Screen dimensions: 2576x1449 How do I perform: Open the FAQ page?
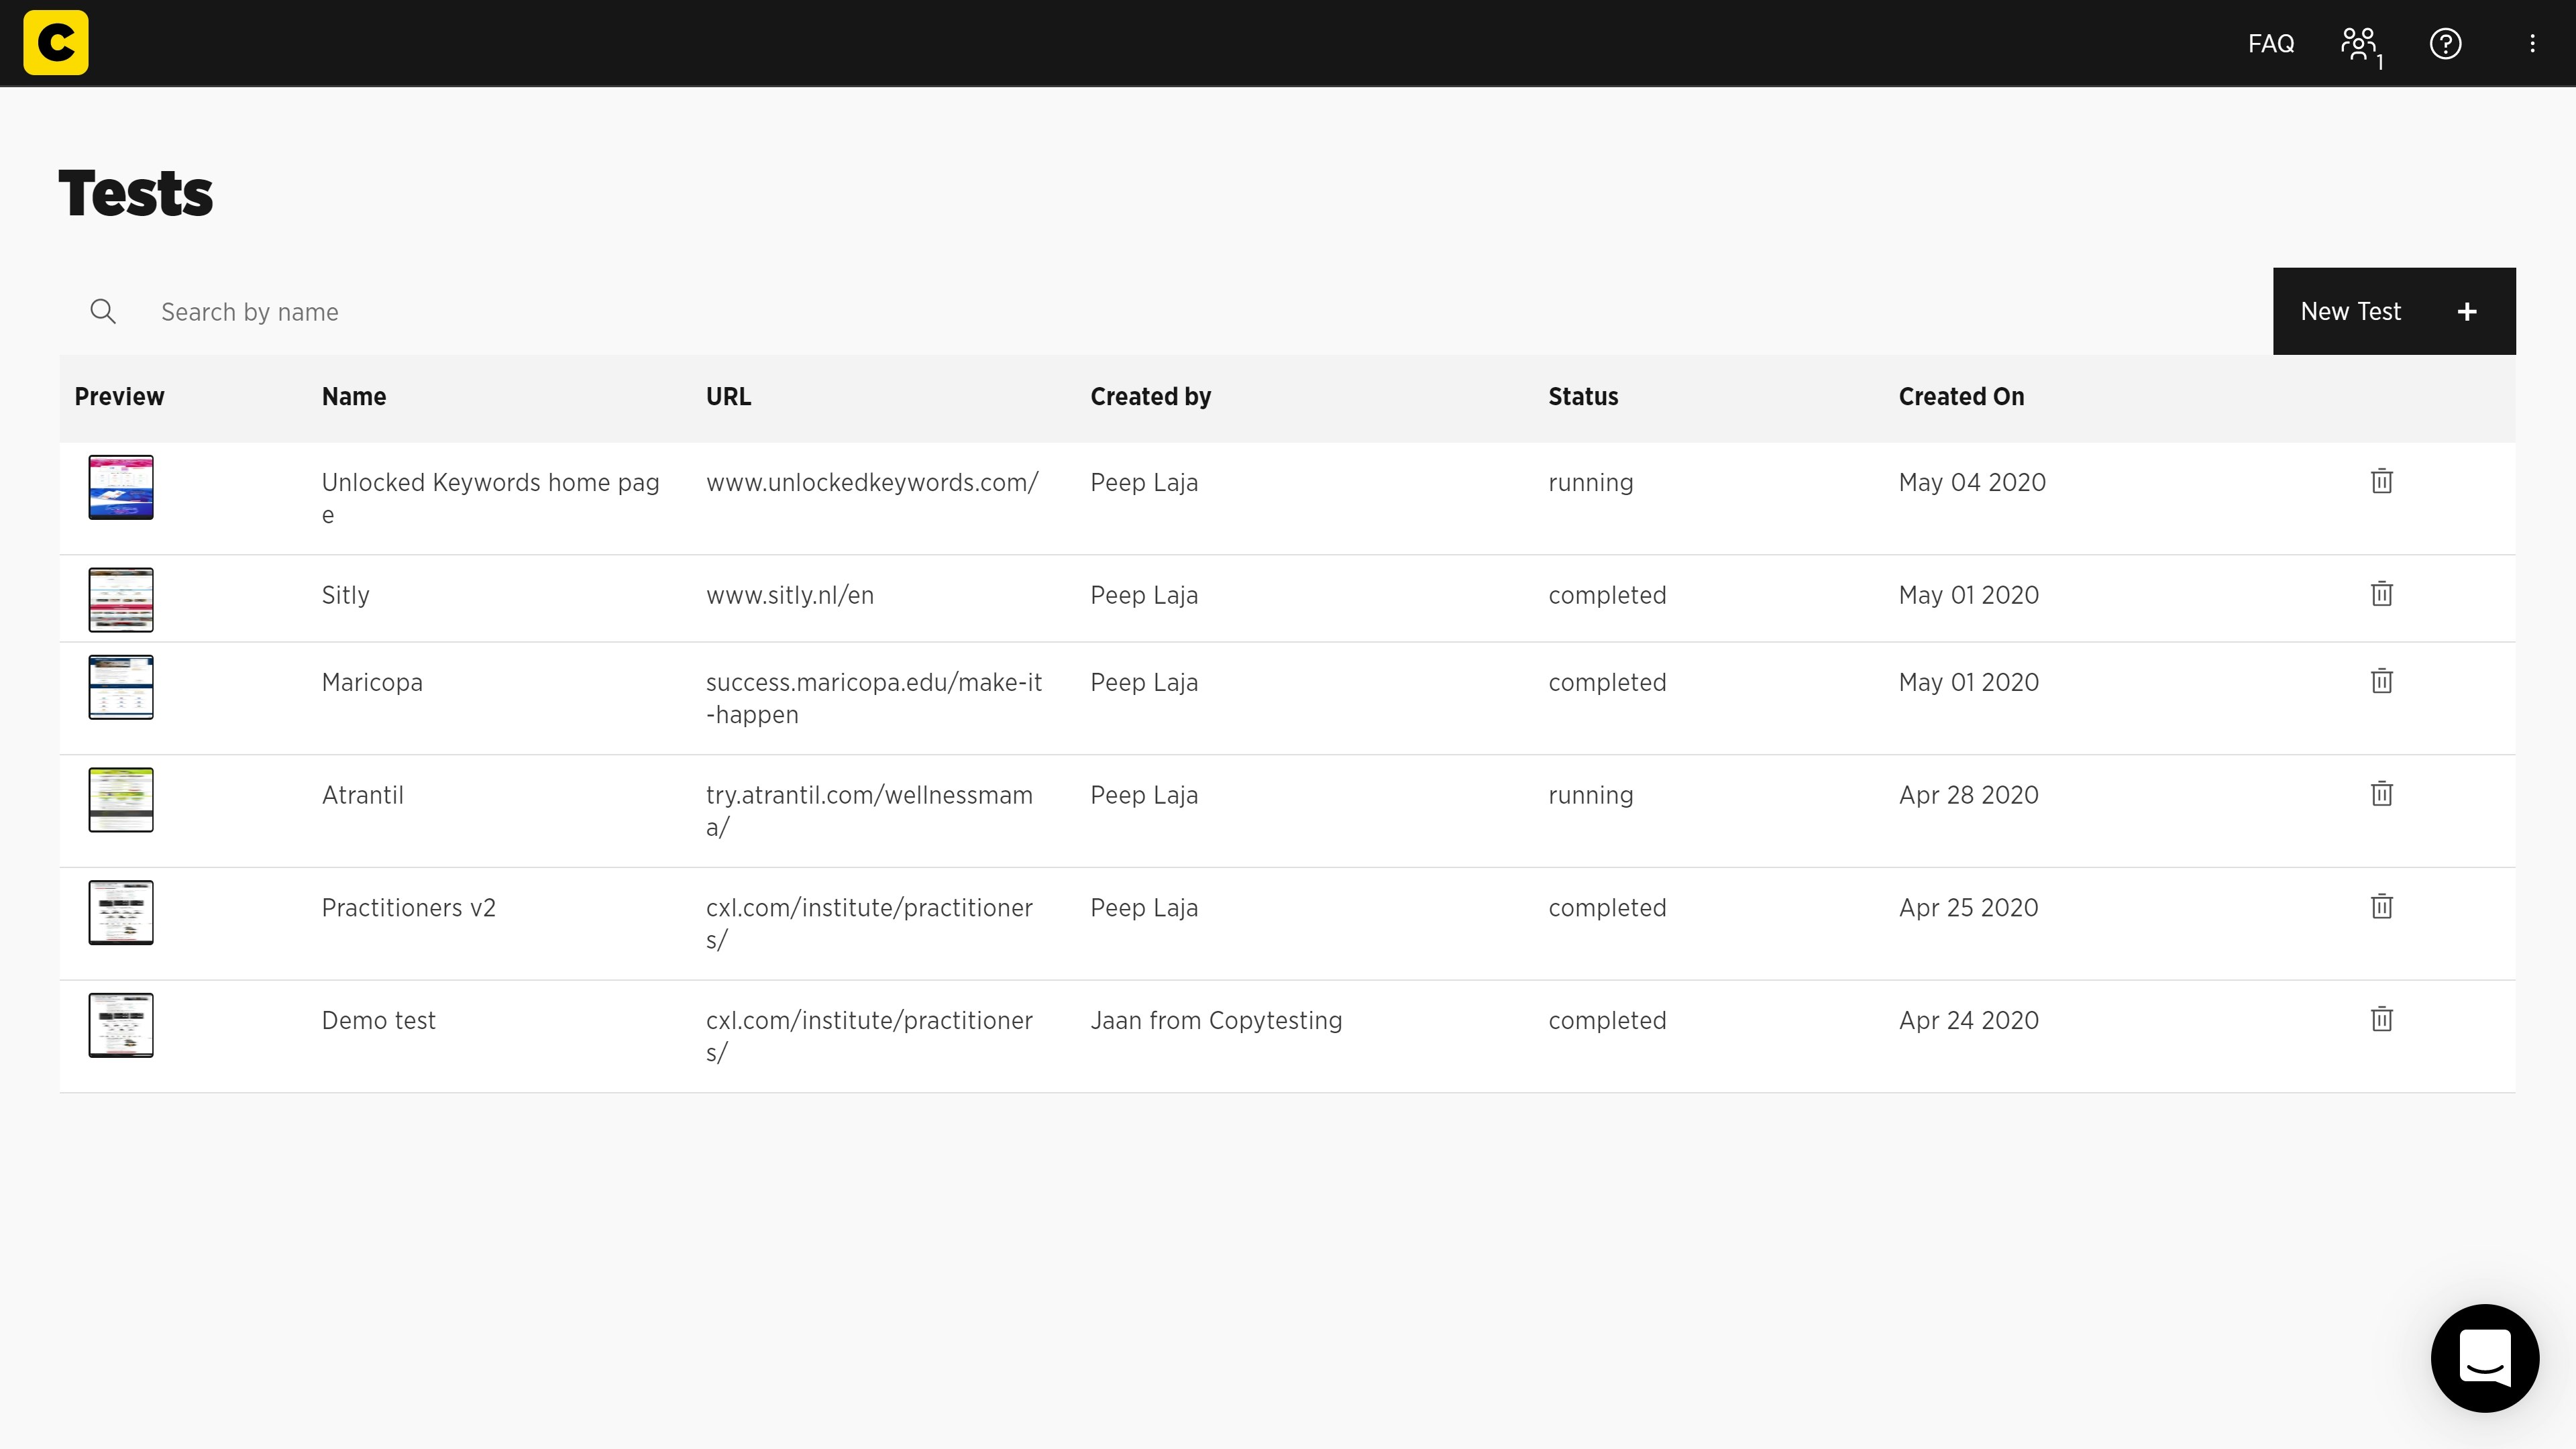[x=2270, y=42]
